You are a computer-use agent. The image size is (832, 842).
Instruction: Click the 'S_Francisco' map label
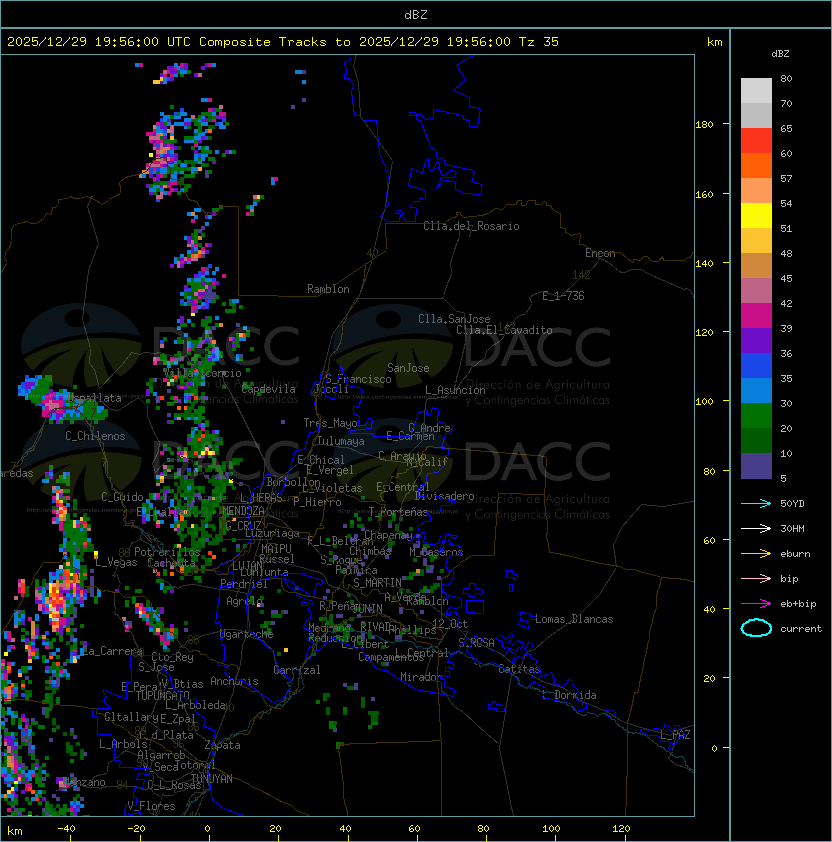tap(358, 379)
